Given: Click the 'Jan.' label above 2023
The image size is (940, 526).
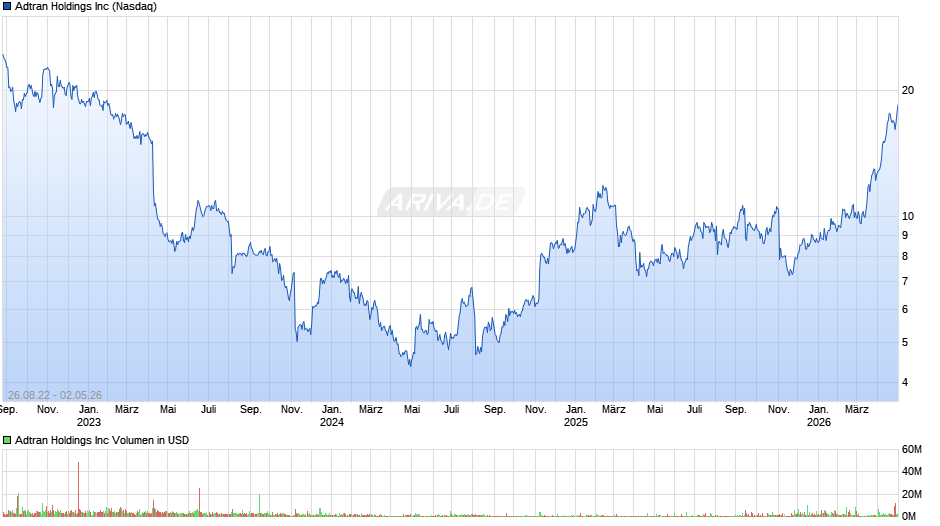Looking at the screenshot, I should pos(89,410).
